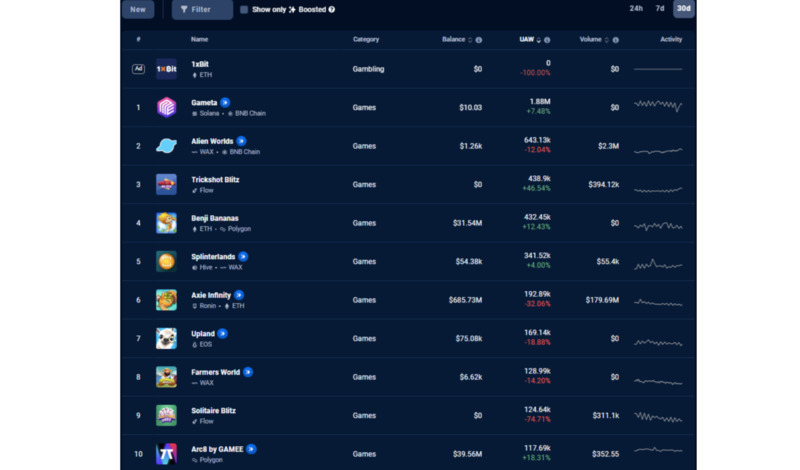Screen dimensions: 800x470
Task: Open the Arc8 by GAMEE logo
Action: tap(166, 454)
